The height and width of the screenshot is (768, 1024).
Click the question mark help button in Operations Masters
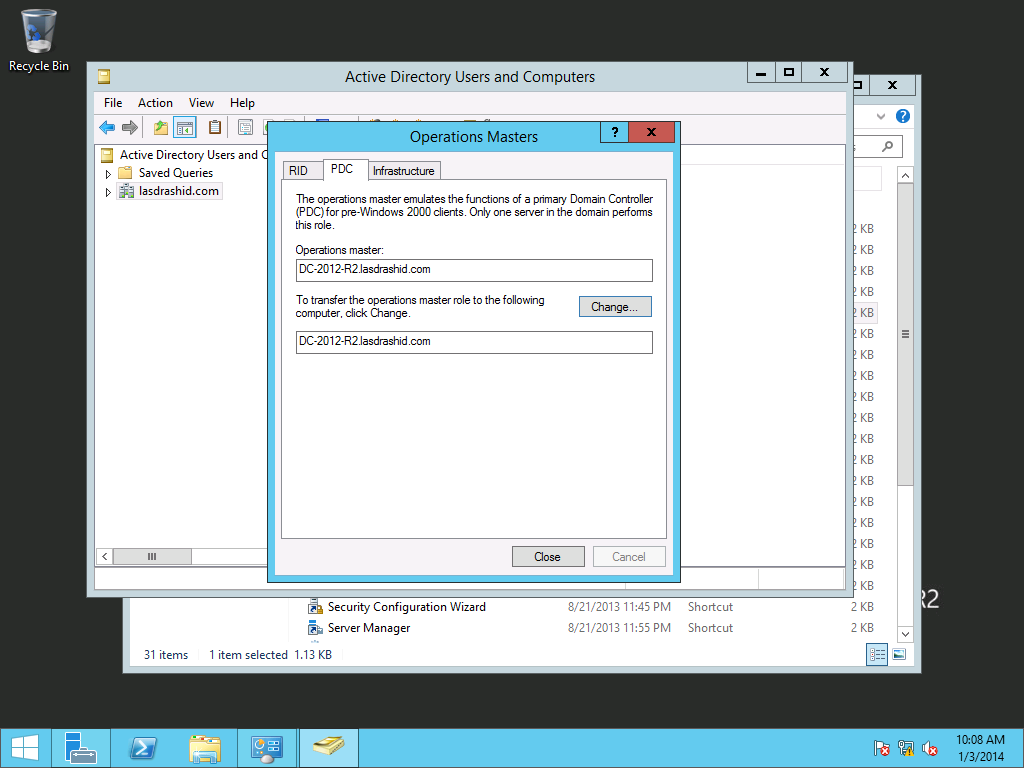click(615, 132)
